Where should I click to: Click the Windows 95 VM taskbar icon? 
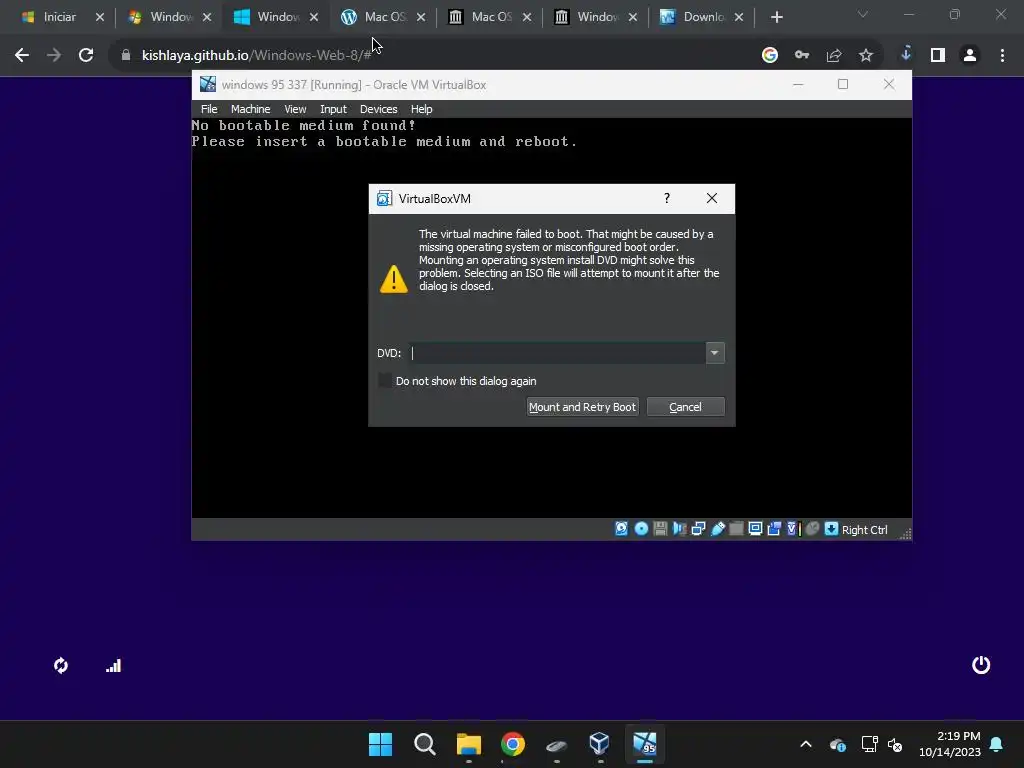pos(645,743)
